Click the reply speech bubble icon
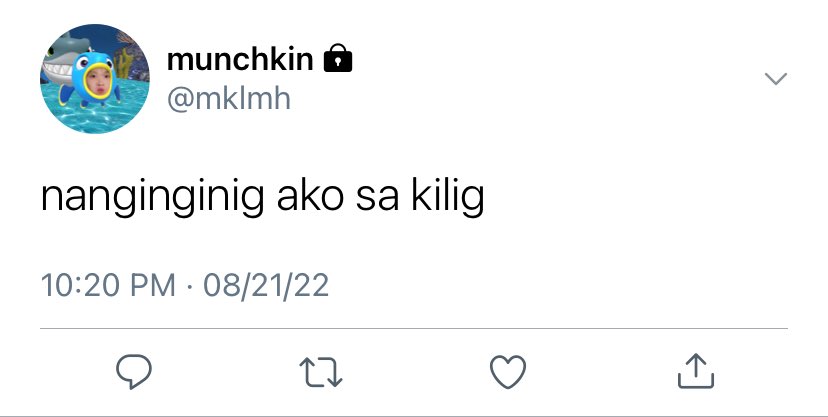The image size is (828, 417). pyautogui.click(x=134, y=371)
